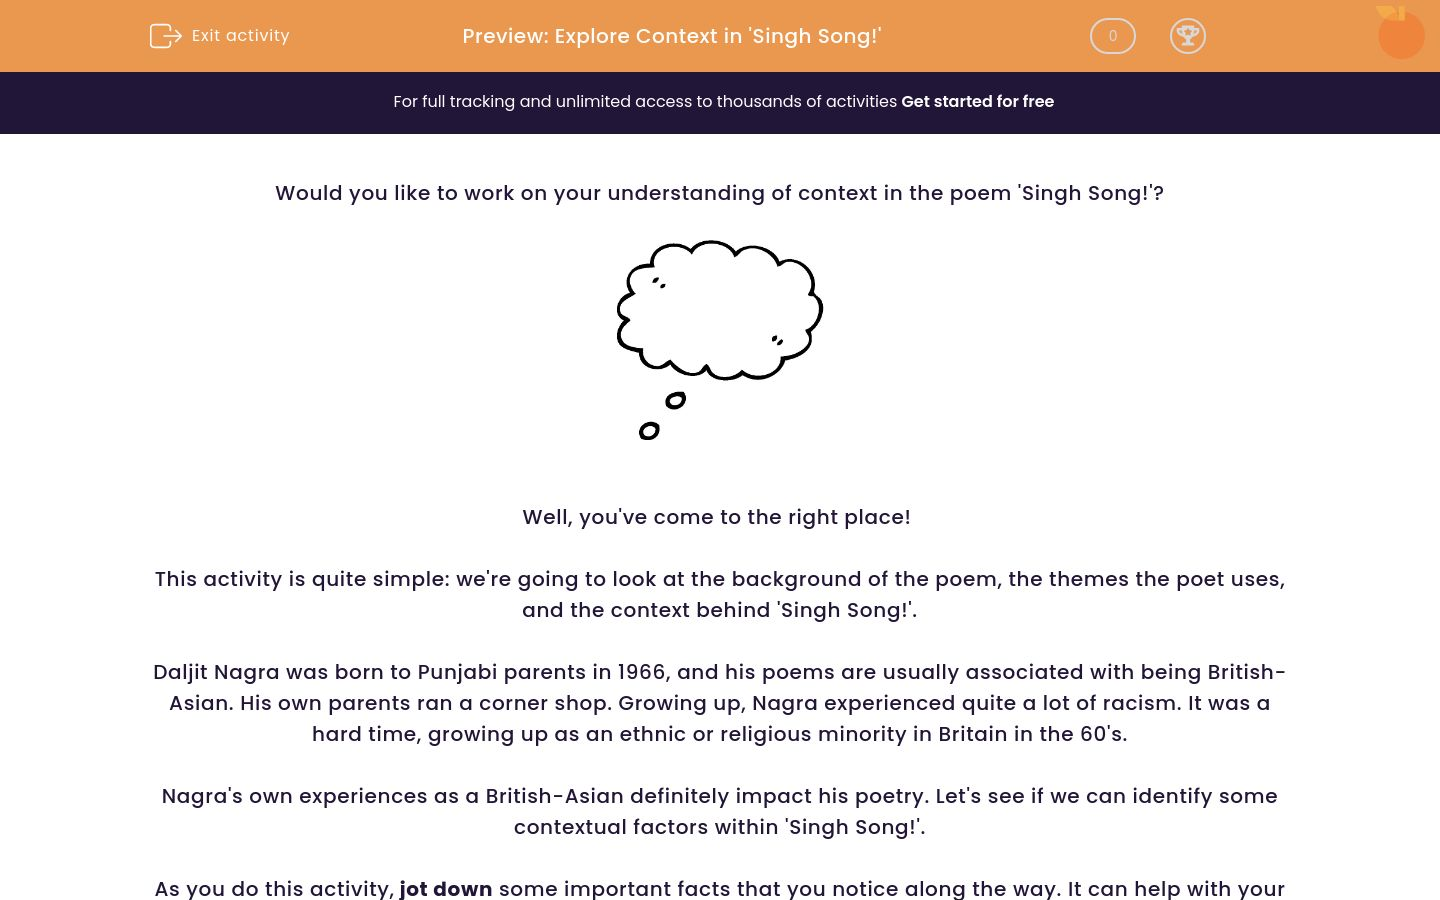Click the Exit activity door icon
Viewport: 1440px width, 900px height.
[166, 35]
